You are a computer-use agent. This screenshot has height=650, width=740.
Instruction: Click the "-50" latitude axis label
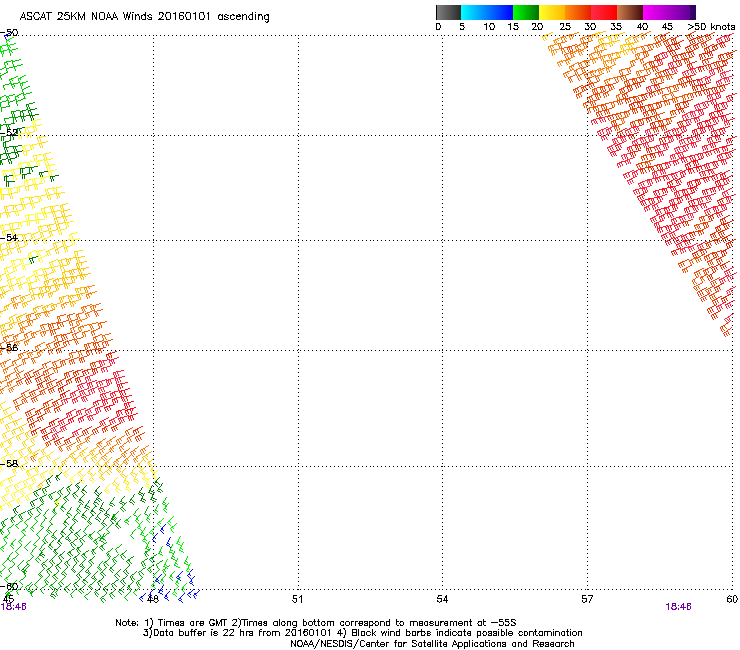(9, 33)
